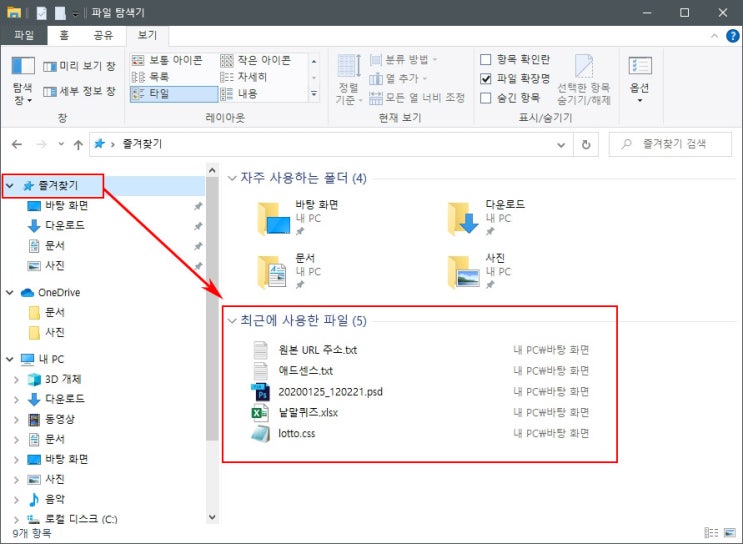
Task: Open the recent locations dropdown
Action: click(61, 144)
